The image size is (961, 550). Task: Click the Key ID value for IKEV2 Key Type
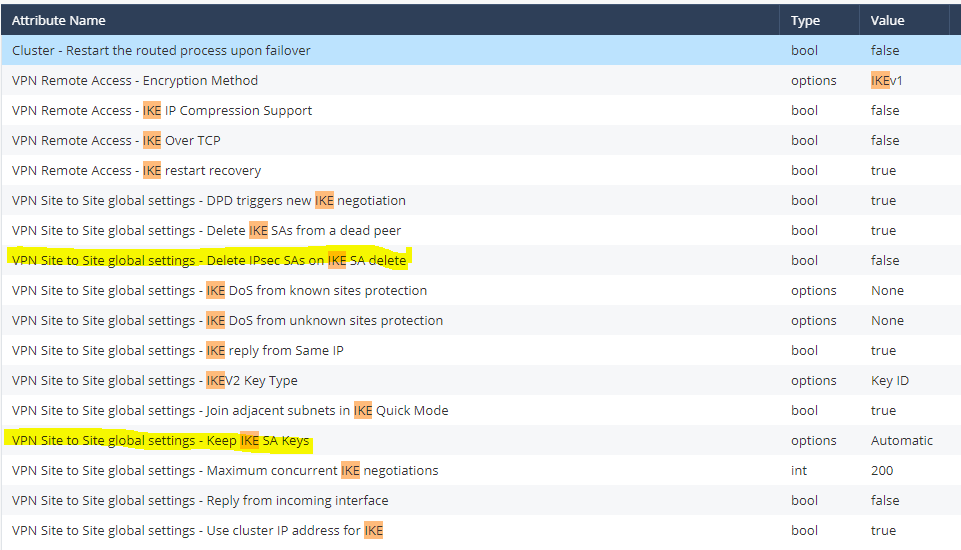pyautogui.click(x=889, y=381)
